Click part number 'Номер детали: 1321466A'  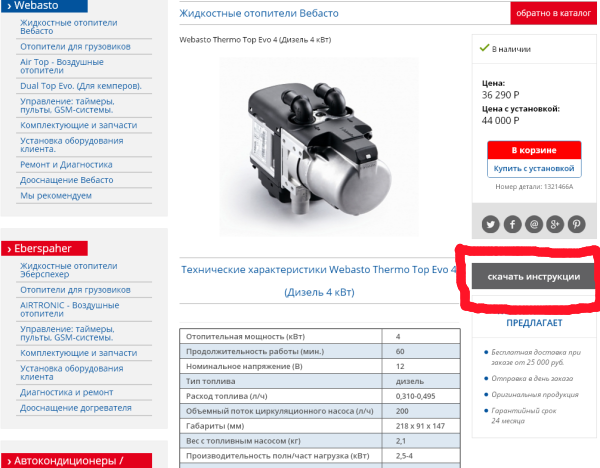coord(534,187)
